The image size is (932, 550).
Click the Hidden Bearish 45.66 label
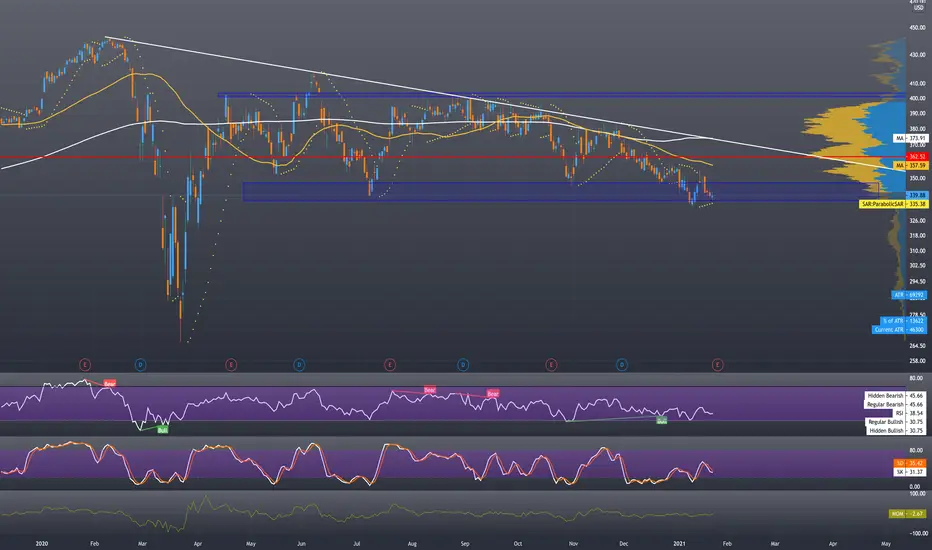(896, 395)
